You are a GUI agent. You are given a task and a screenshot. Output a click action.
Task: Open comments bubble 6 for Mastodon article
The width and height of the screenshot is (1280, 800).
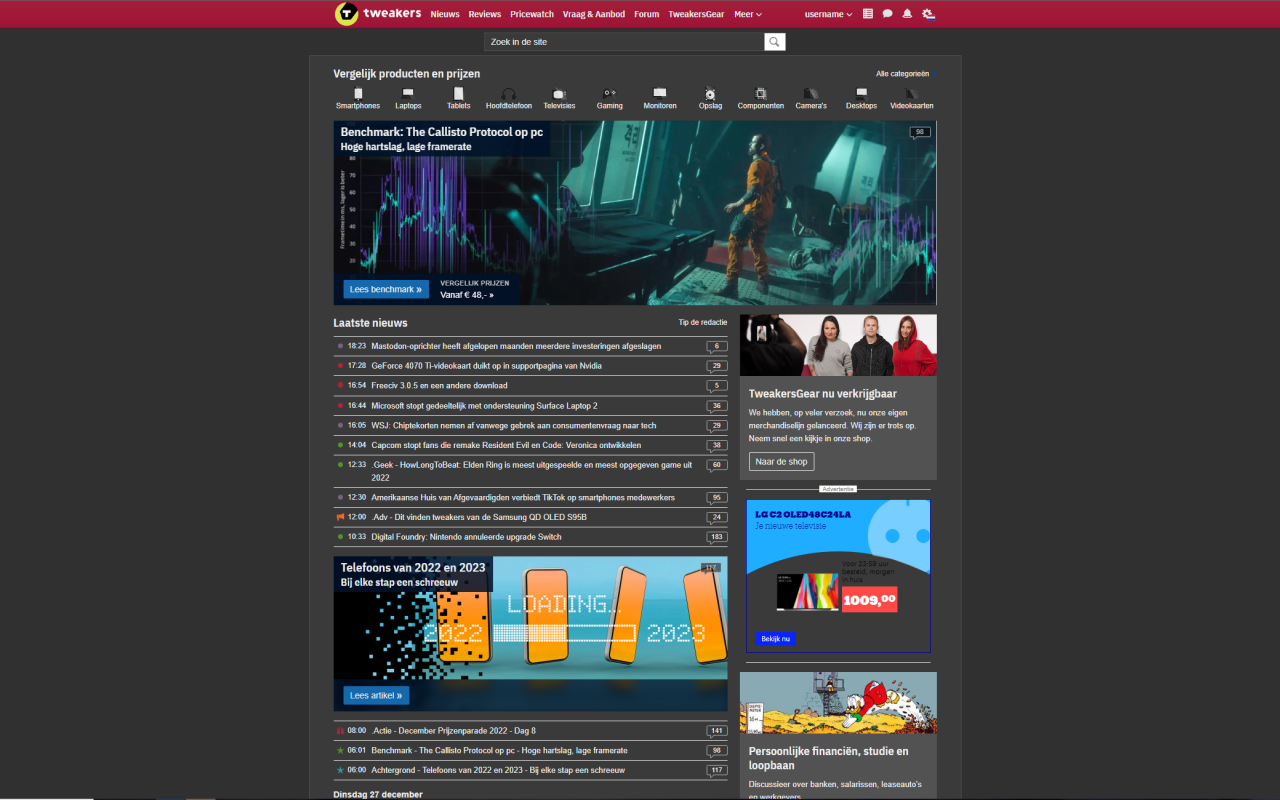717,347
